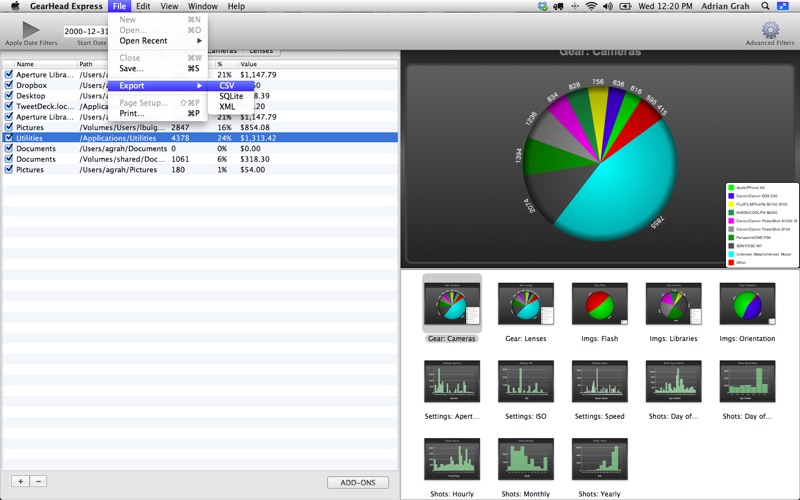The width and height of the screenshot is (800, 500).
Task: Select the Imgs: Flash chart thumbnail
Action: [599, 303]
